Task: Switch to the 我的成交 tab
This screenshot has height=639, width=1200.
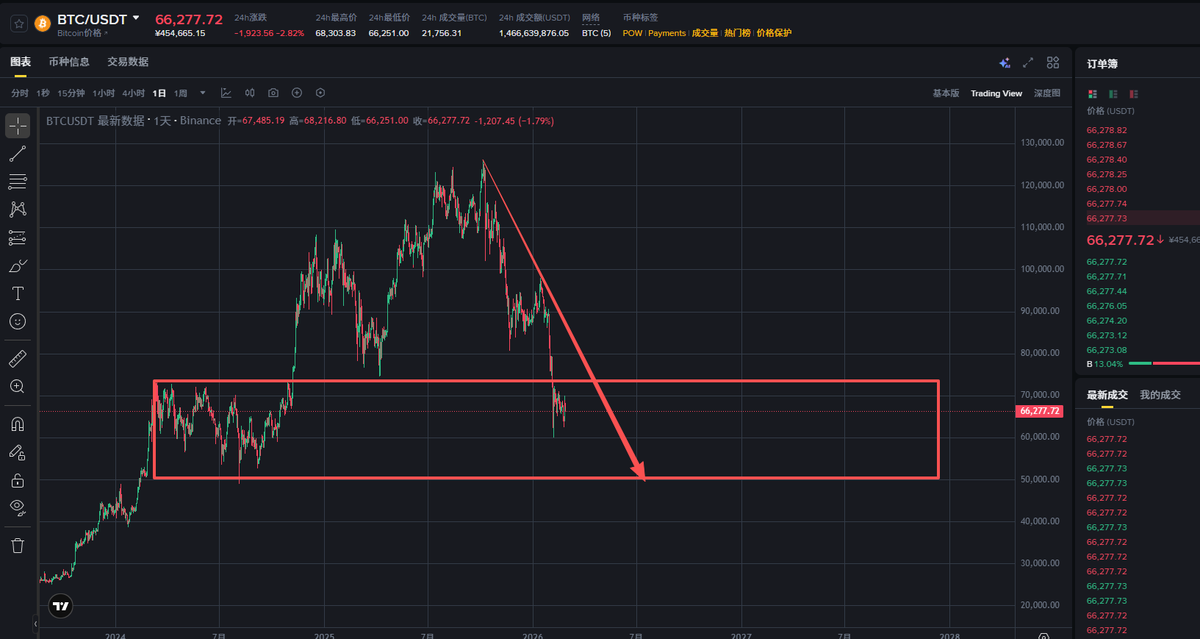Action: point(1160,395)
